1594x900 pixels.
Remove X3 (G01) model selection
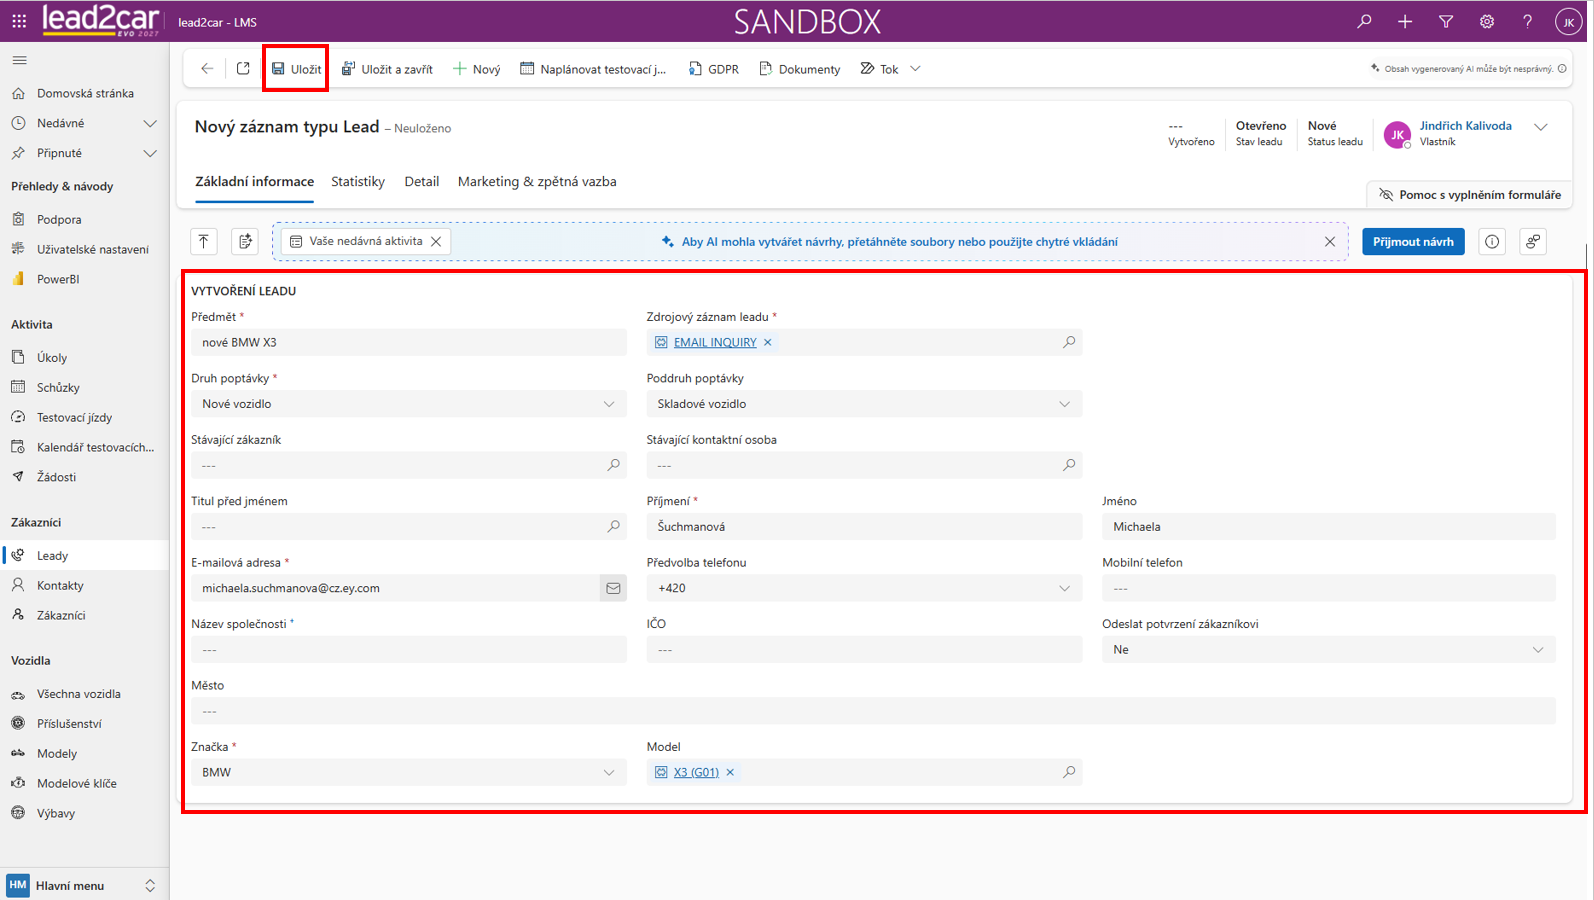pyautogui.click(x=730, y=772)
